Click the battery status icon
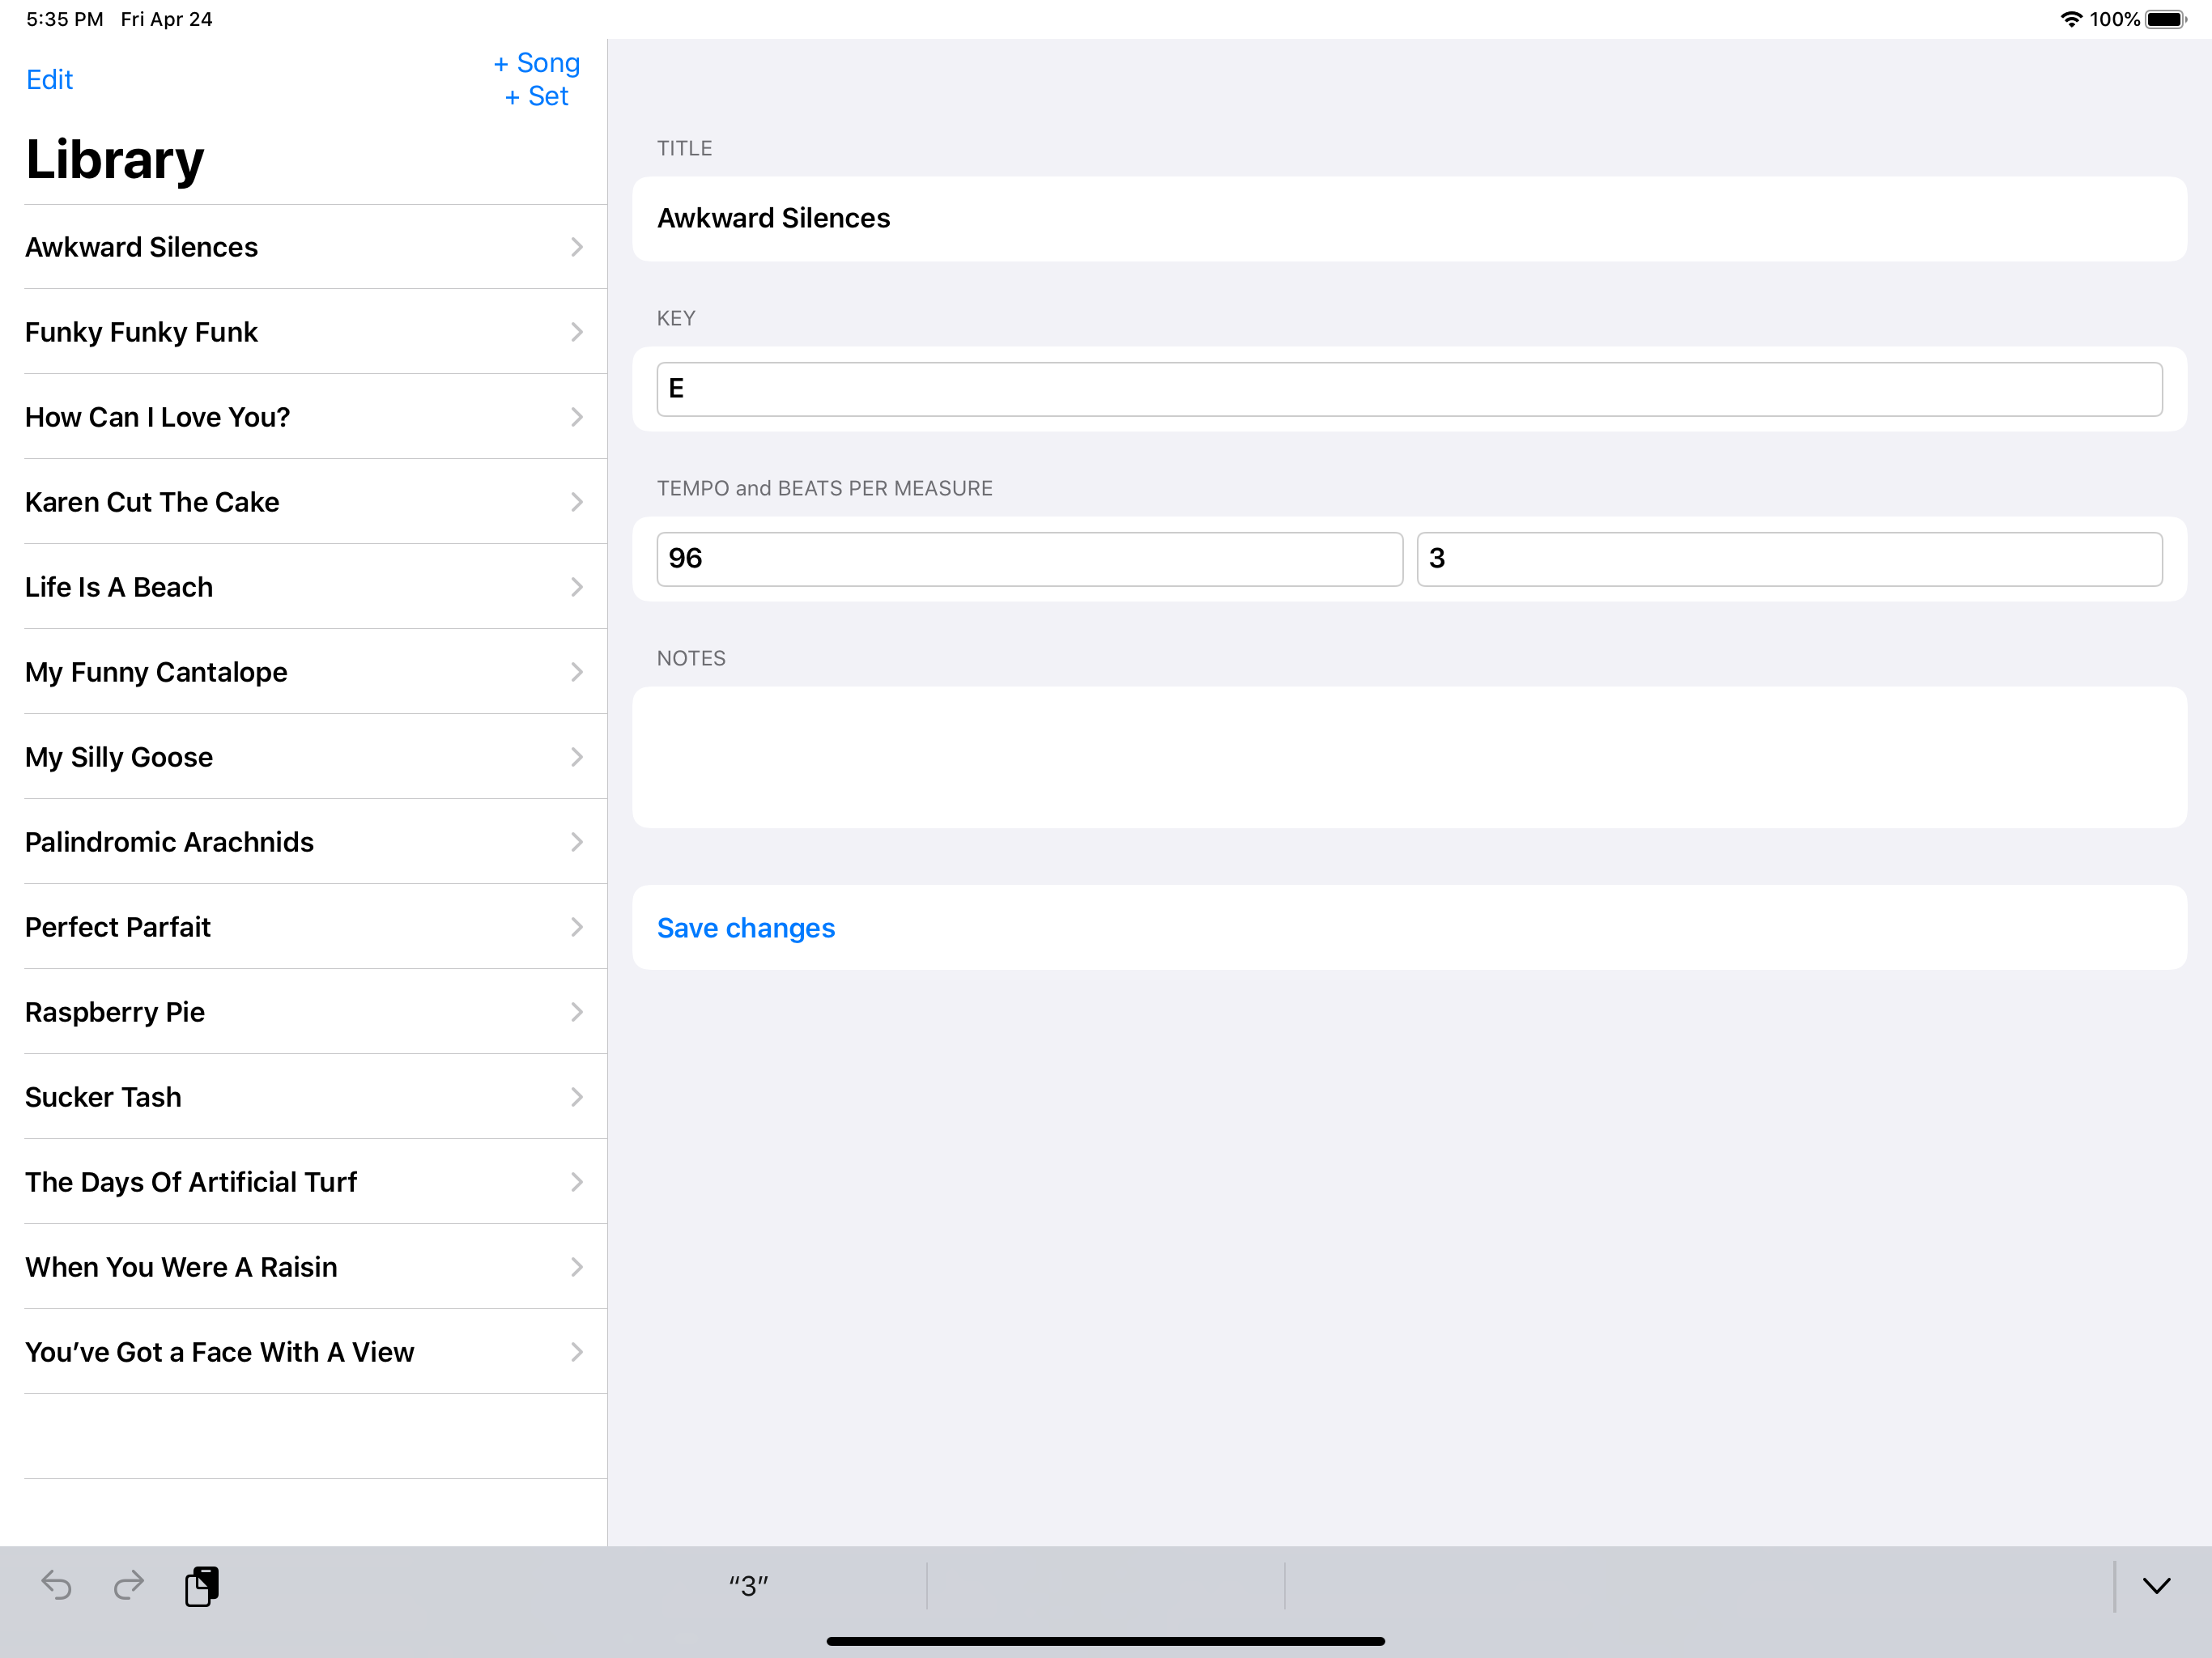The width and height of the screenshot is (2212, 1658). click(2165, 19)
